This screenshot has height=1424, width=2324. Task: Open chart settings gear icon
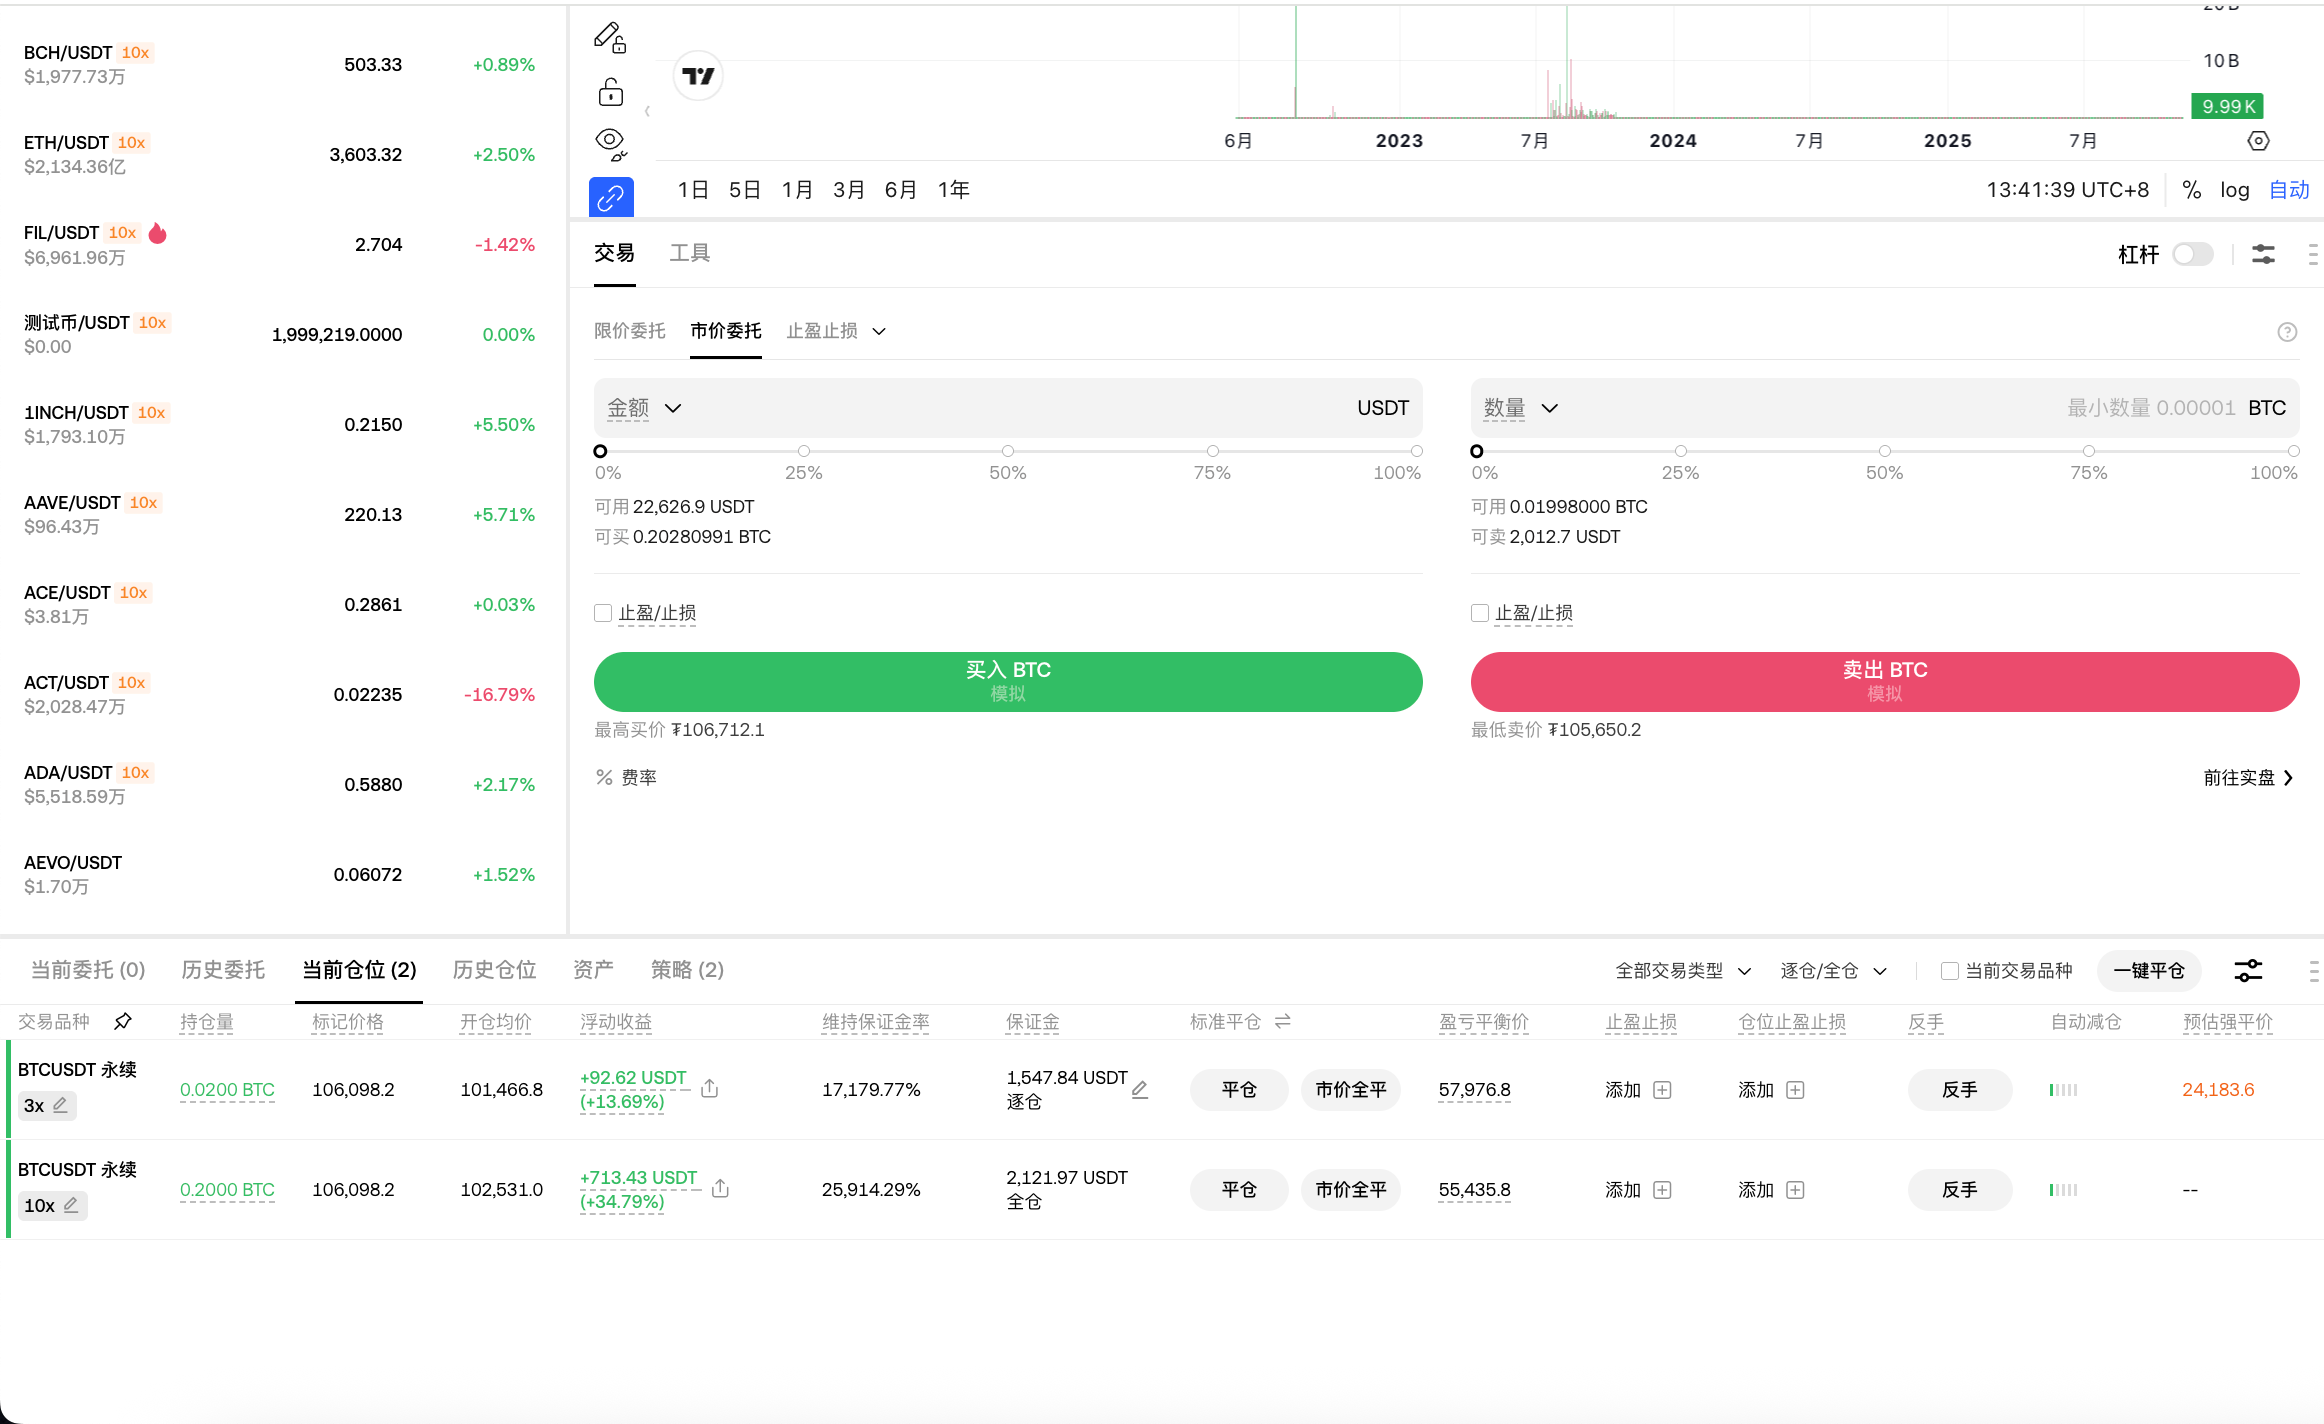click(x=2258, y=140)
